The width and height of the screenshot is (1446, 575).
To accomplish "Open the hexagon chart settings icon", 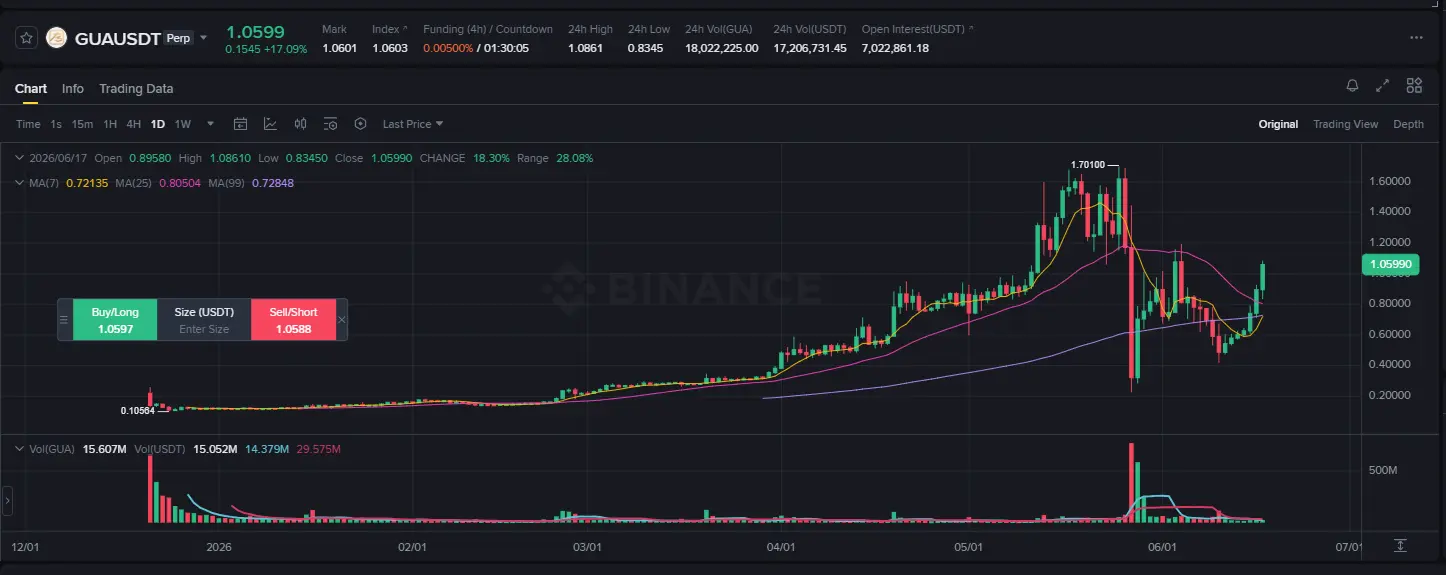I will click(360, 124).
